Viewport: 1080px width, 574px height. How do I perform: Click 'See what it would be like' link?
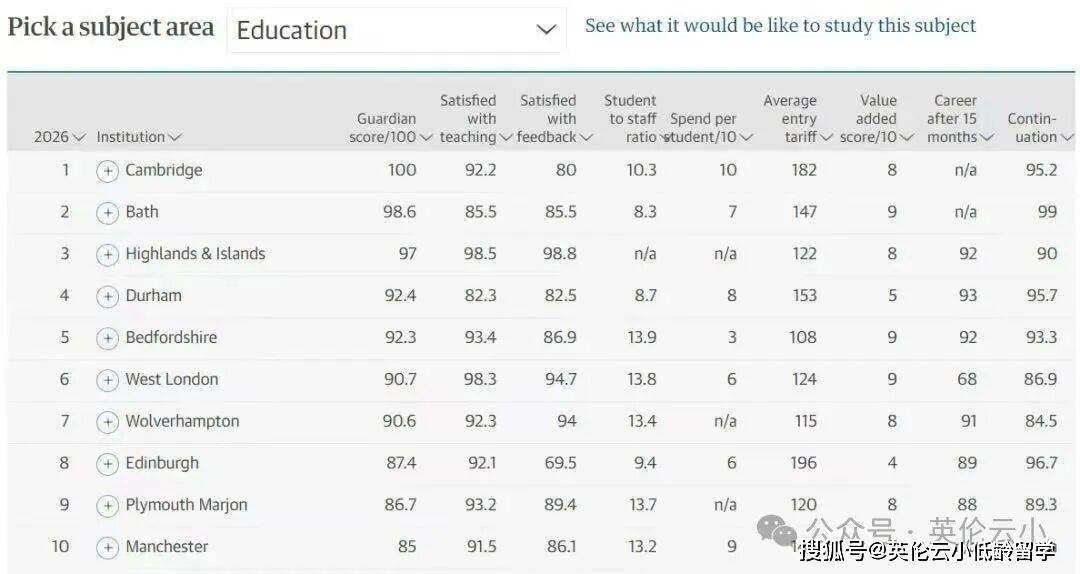[x=780, y=26]
